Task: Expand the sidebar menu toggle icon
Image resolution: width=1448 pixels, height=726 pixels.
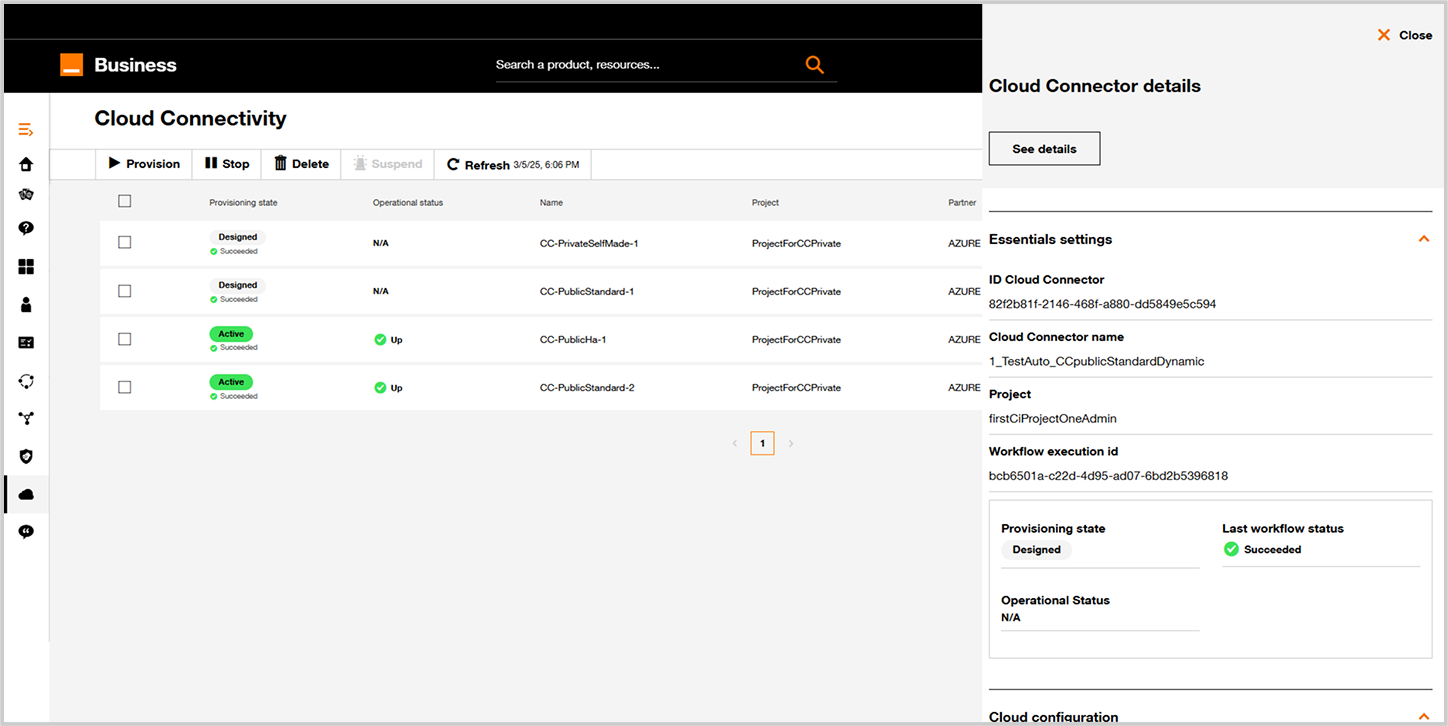Action: (26, 130)
